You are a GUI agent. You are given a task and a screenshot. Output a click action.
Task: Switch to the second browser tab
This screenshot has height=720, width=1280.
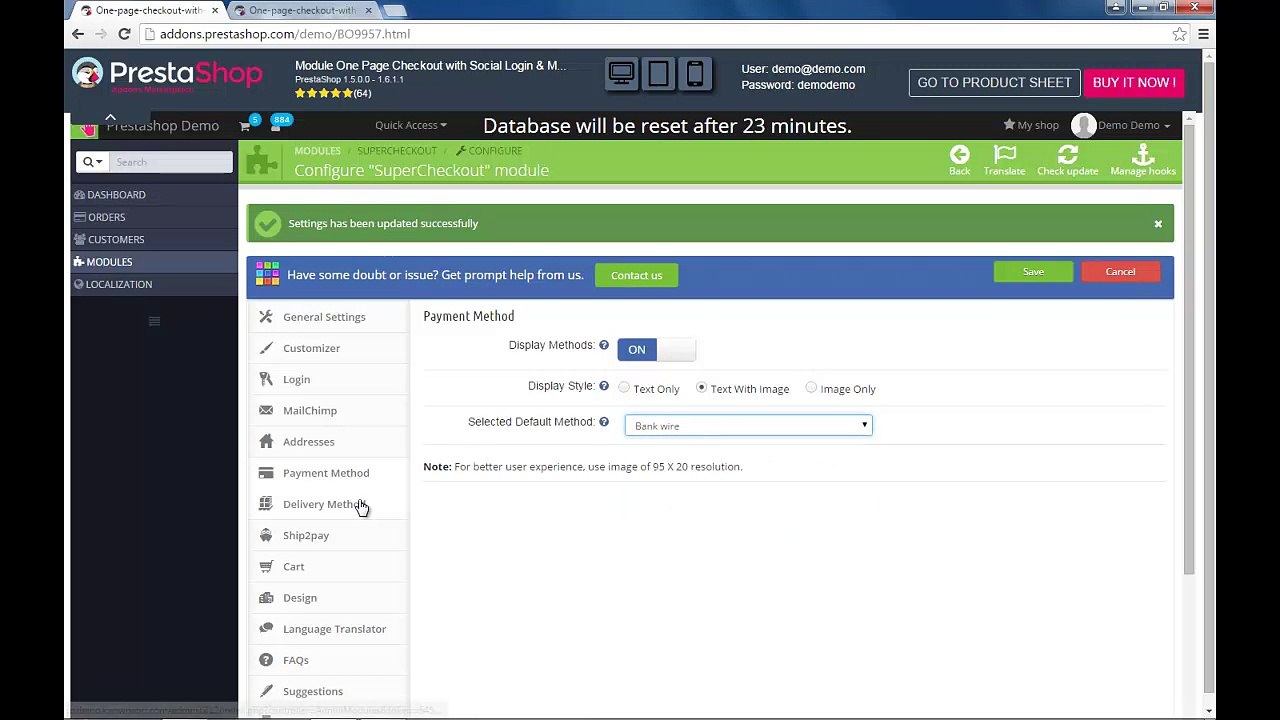(x=301, y=10)
